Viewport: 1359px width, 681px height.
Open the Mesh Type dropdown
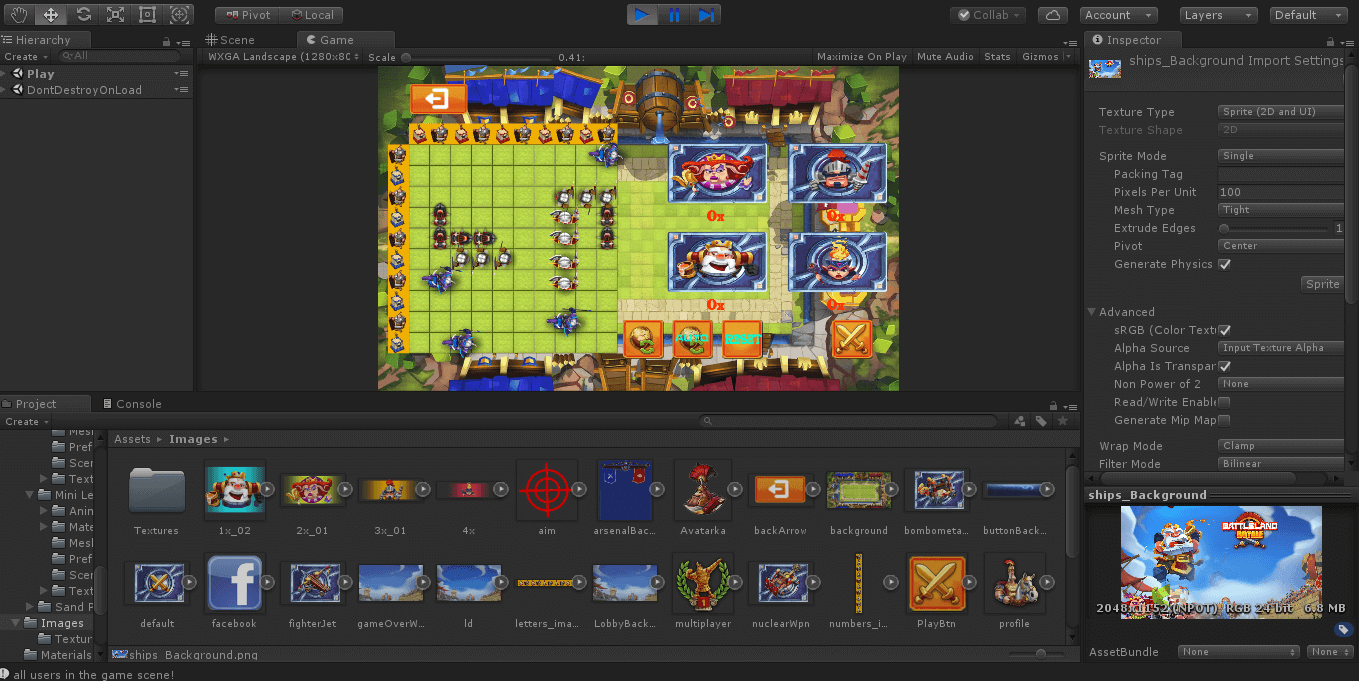[x=1281, y=210]
